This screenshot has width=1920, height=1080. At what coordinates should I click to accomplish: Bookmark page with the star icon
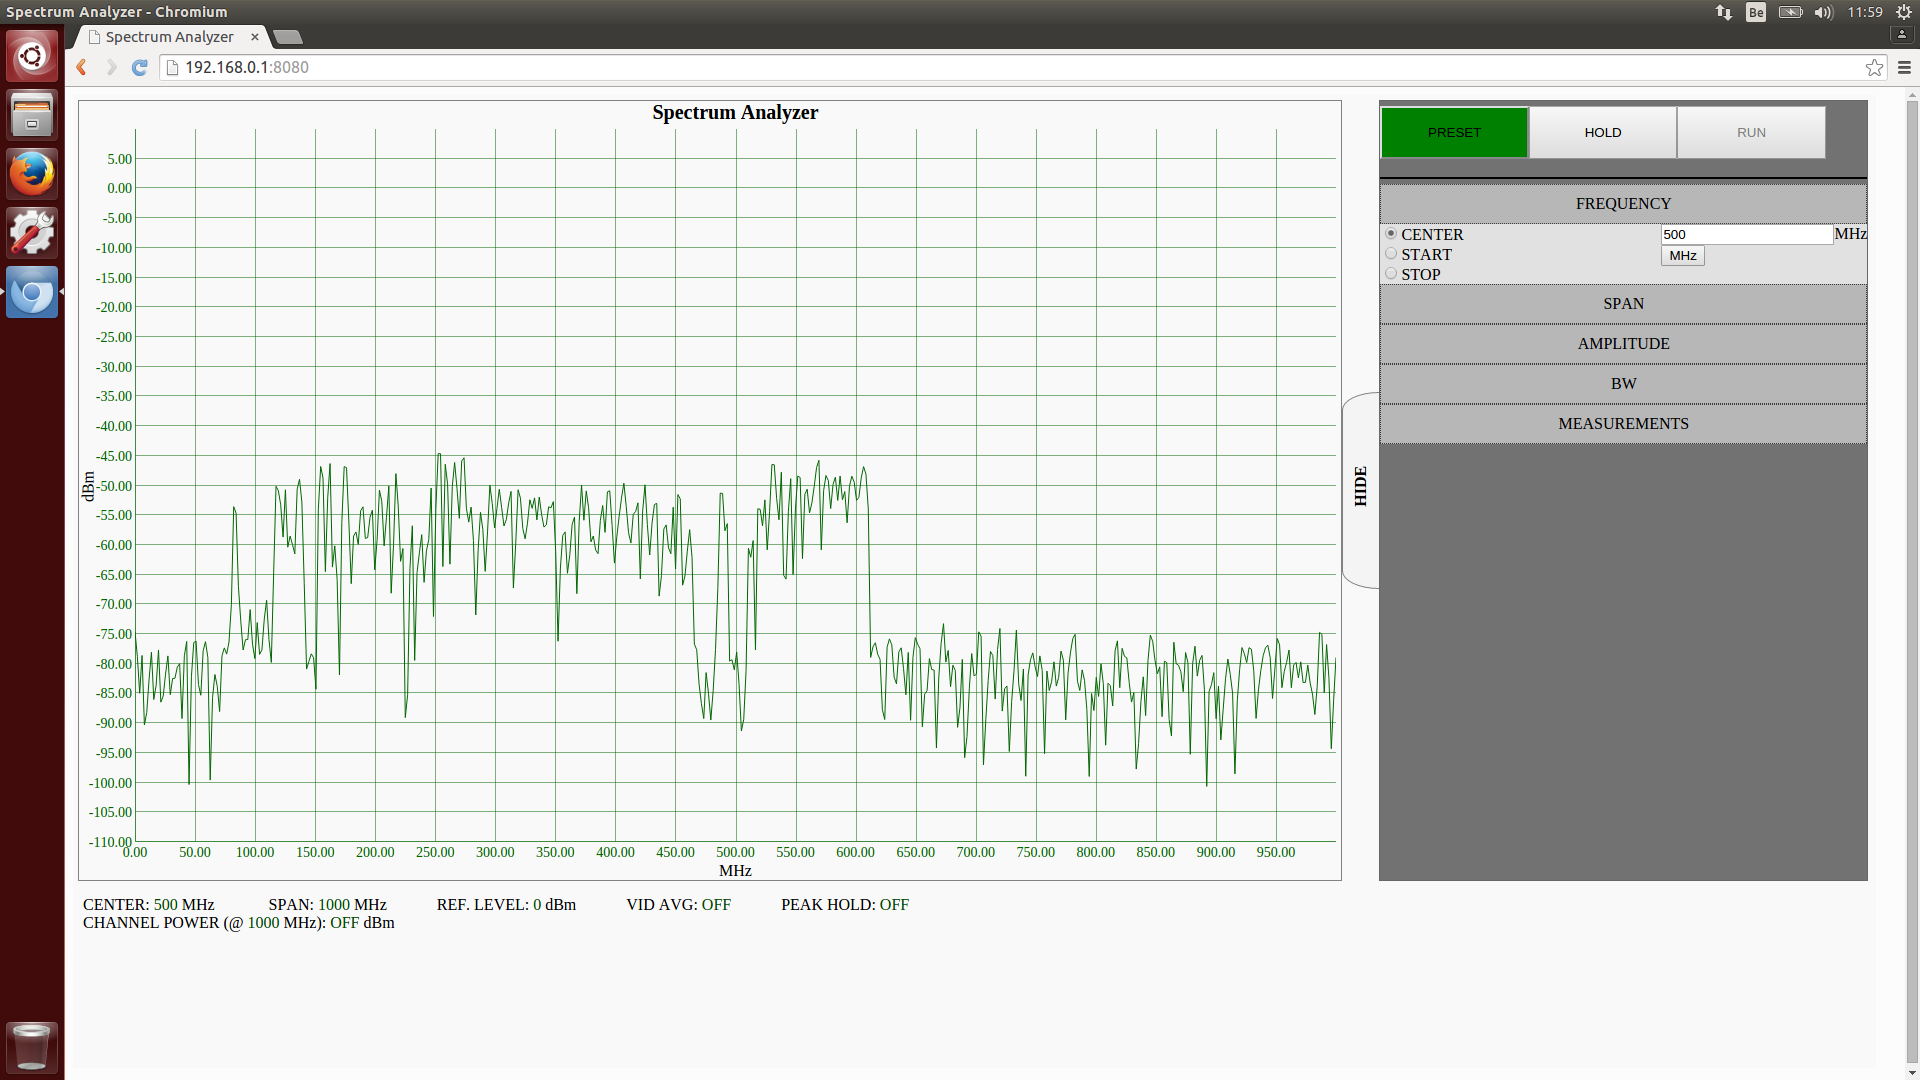point(1874,67)
